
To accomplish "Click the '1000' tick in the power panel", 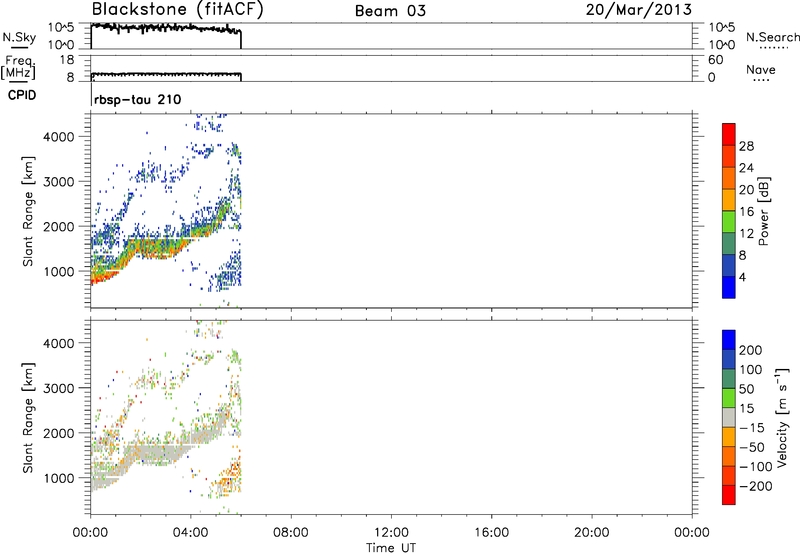I will (58, 271).
